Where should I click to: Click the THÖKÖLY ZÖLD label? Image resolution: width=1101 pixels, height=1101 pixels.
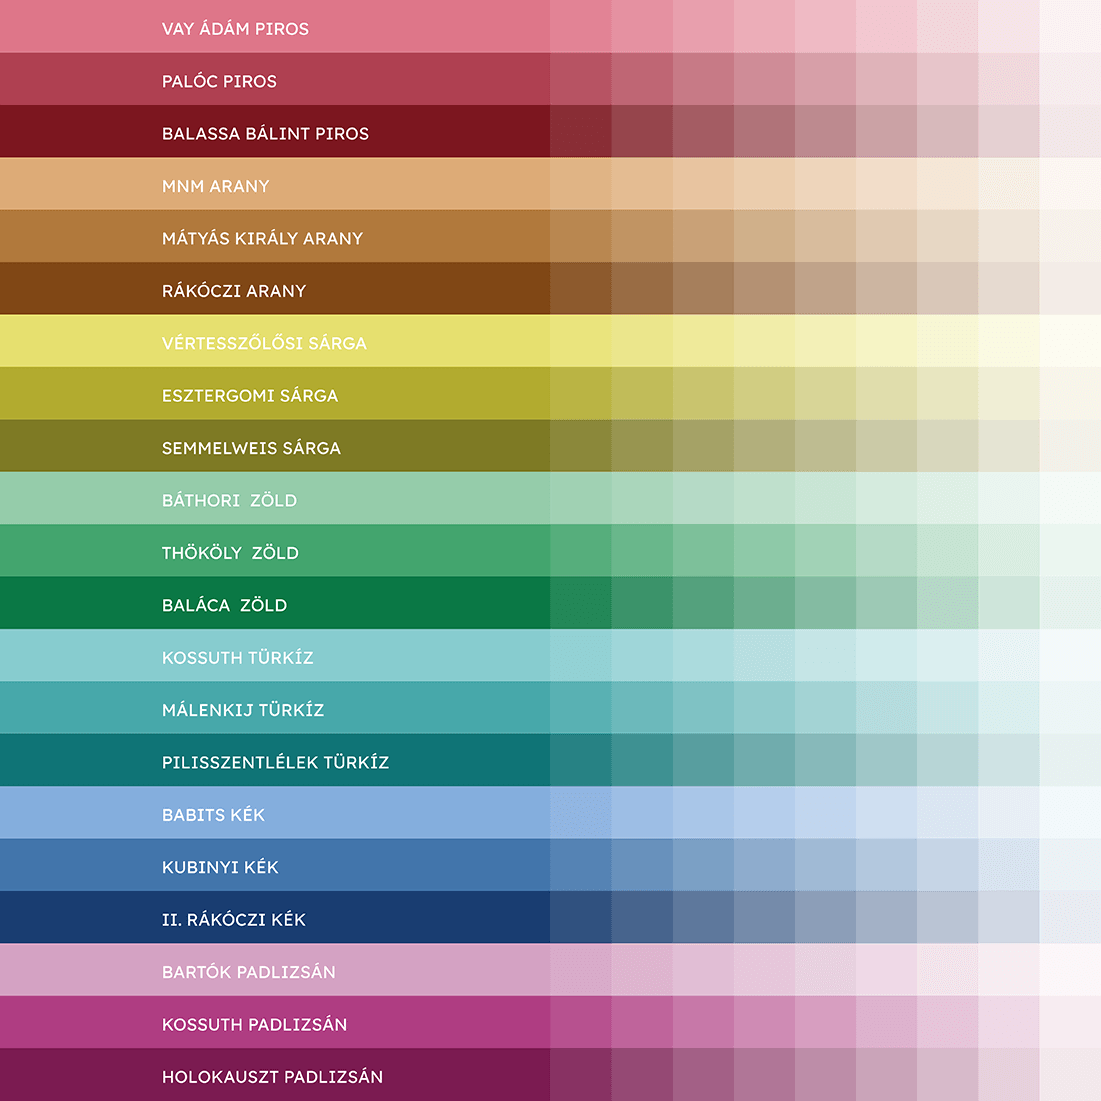tap(230, 553)
